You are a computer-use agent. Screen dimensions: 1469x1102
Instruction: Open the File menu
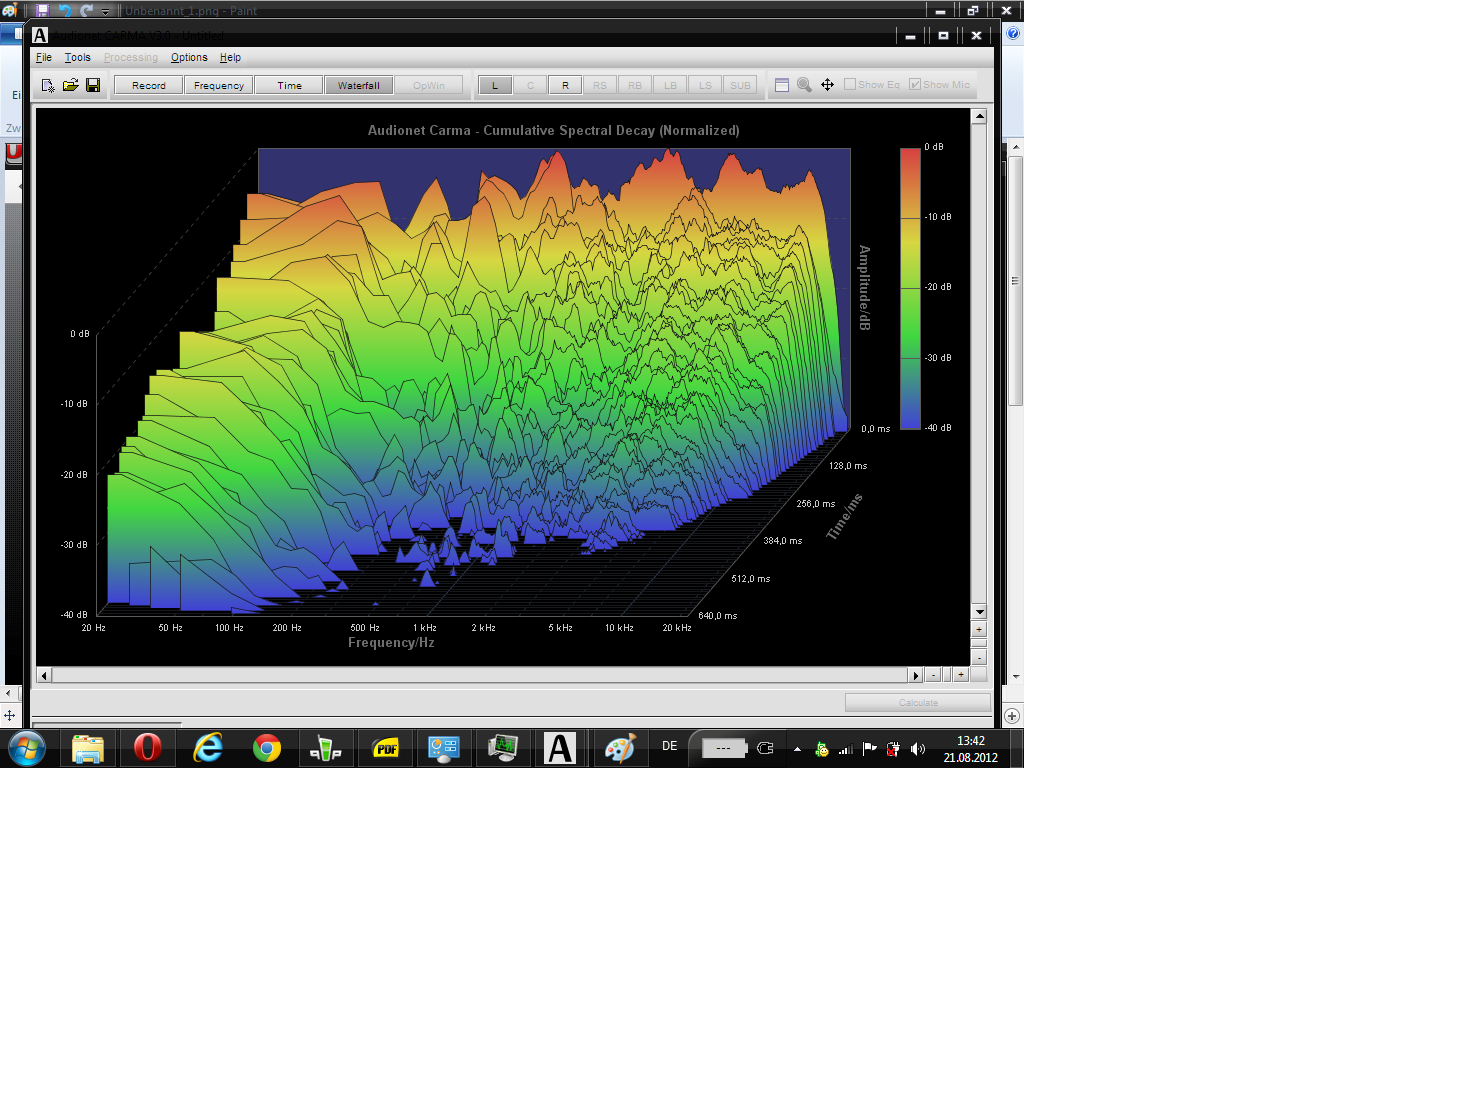tap(44, 58)
